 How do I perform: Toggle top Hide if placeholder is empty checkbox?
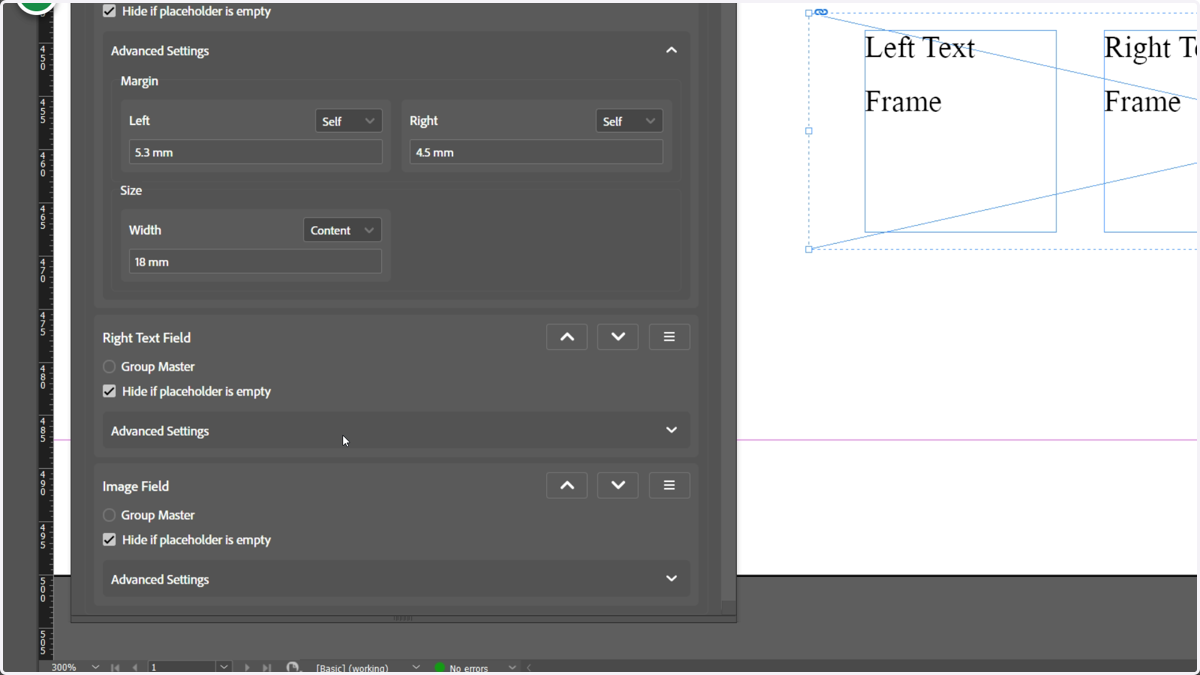(x=109, y=11)
